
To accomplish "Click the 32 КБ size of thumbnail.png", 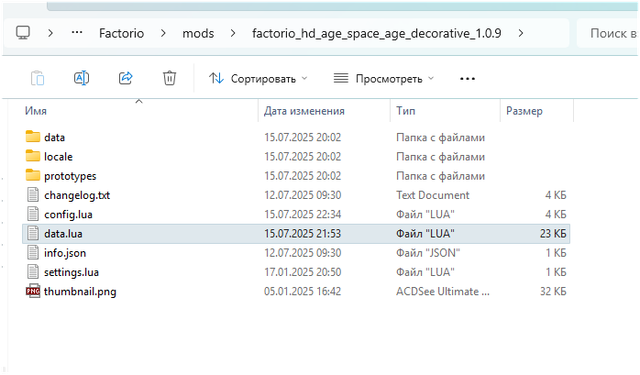I will tap(553, 291).
